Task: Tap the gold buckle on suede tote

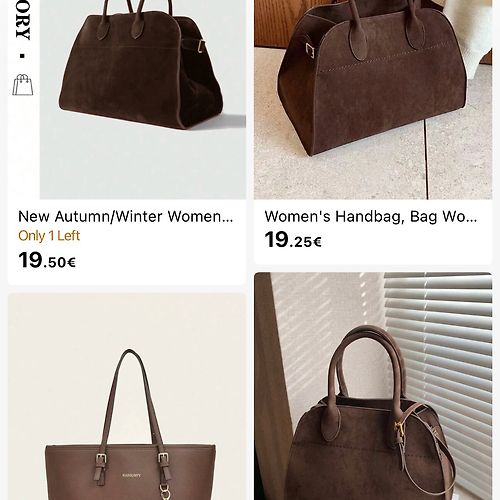Action: pyautogui.click(x=201, y=46)
